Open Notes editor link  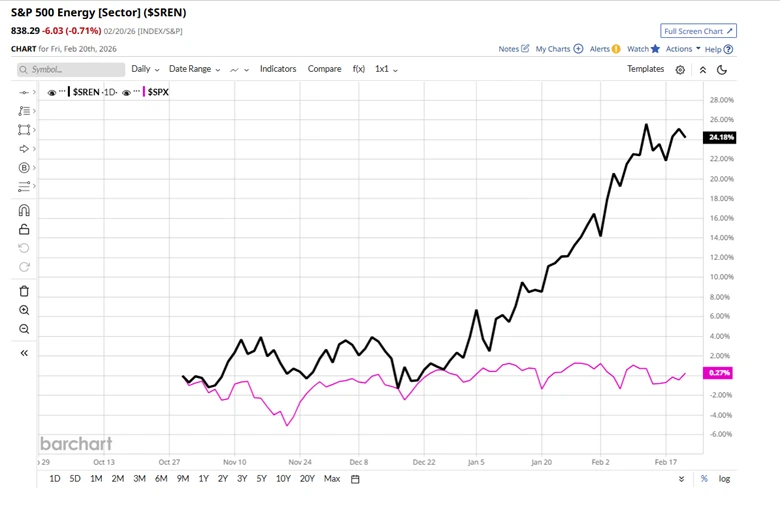pos(514,49)
